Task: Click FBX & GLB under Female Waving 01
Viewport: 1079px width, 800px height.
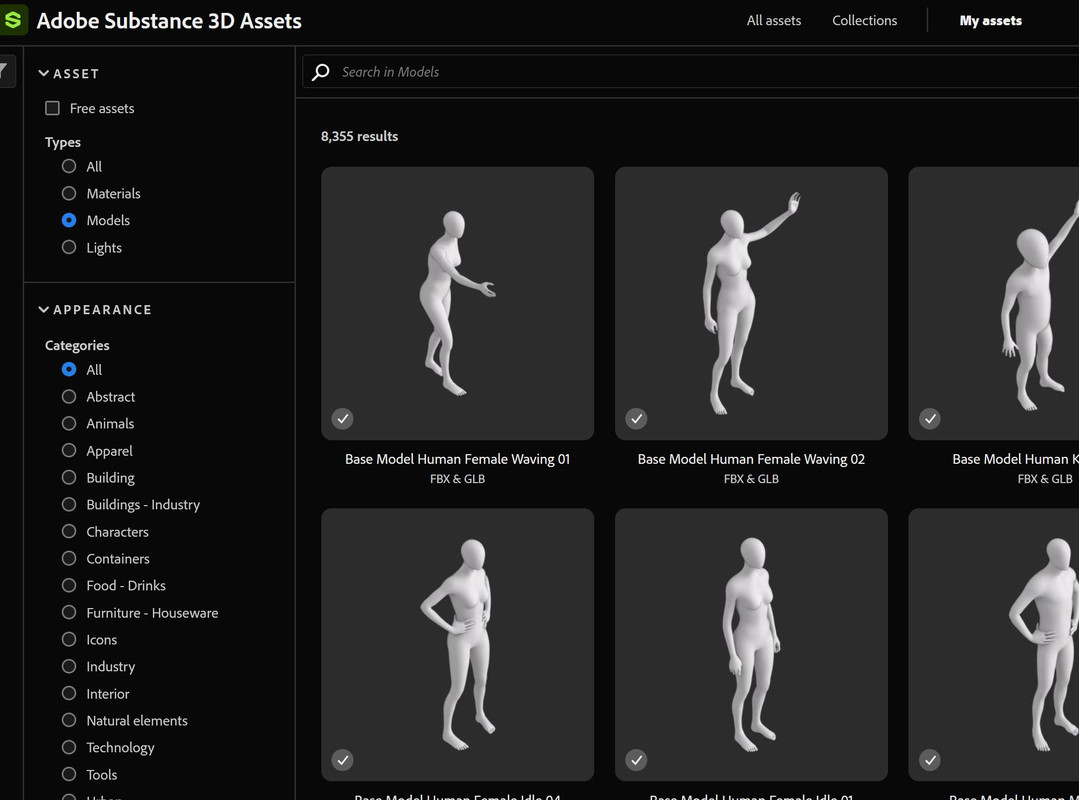Action: coord(458,479)
